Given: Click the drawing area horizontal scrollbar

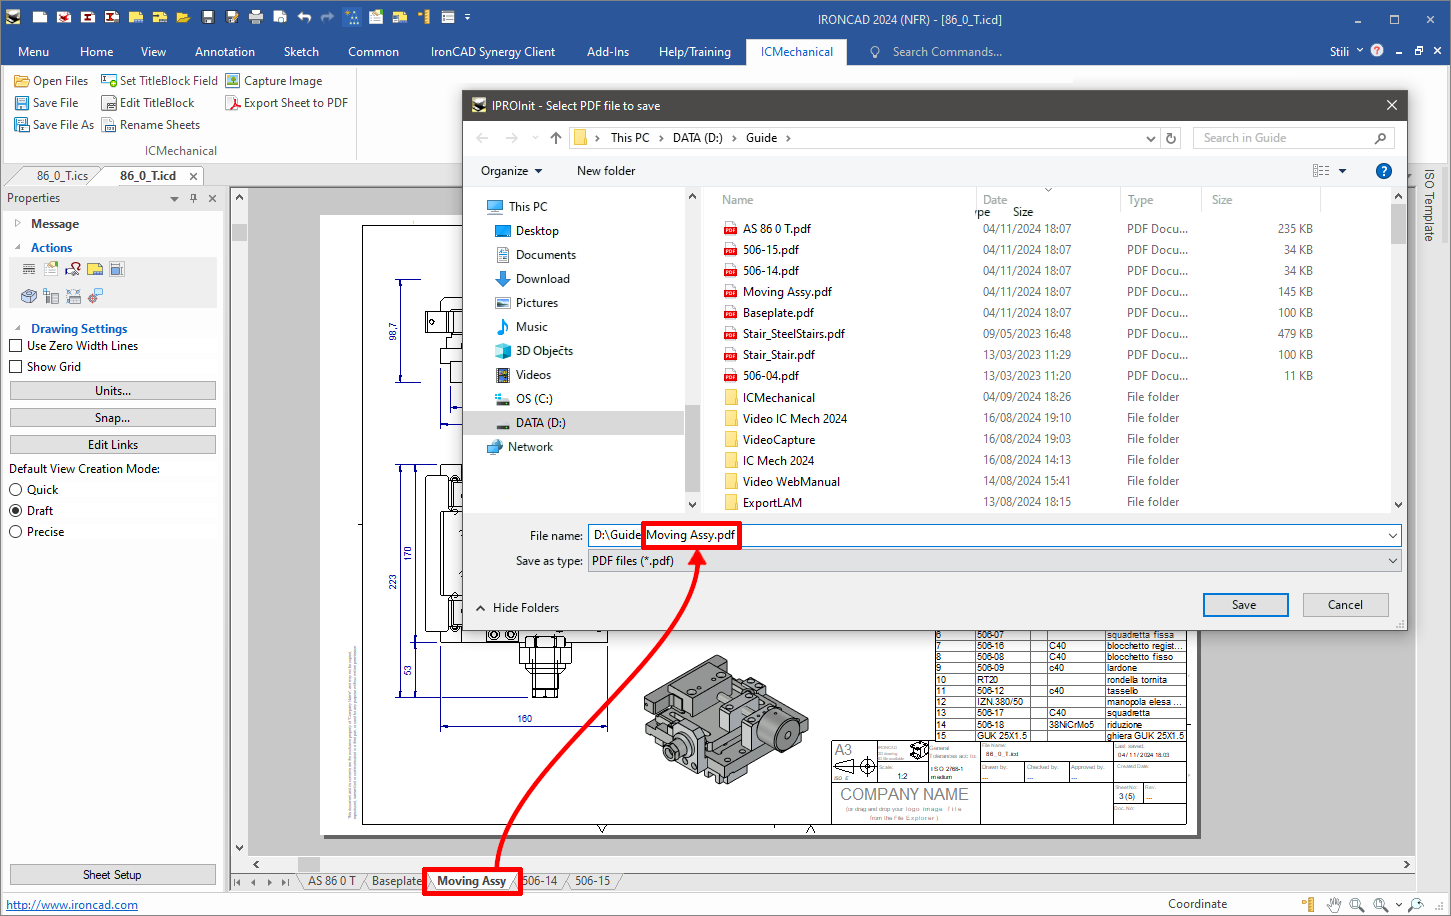Looking at the screenshot, I should tap(831, 864).
